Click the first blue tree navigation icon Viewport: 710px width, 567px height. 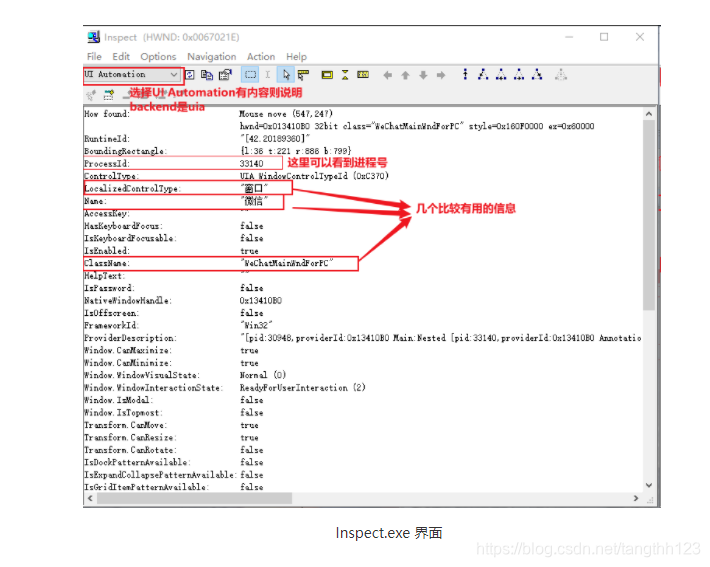click(465, 74)
